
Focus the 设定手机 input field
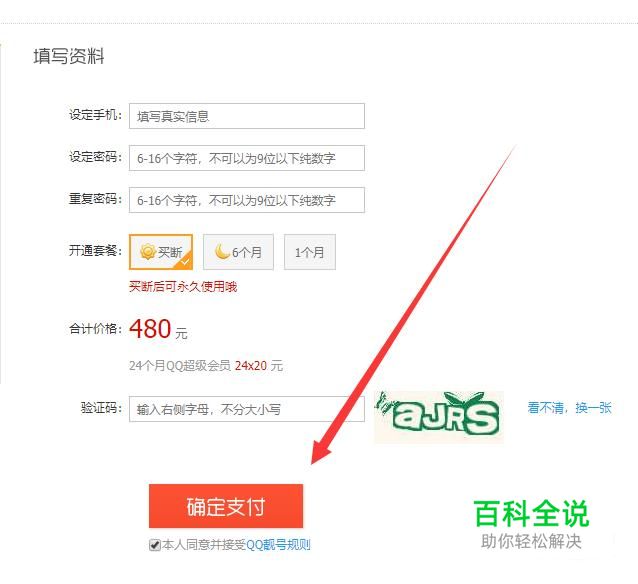coord(247,116)
